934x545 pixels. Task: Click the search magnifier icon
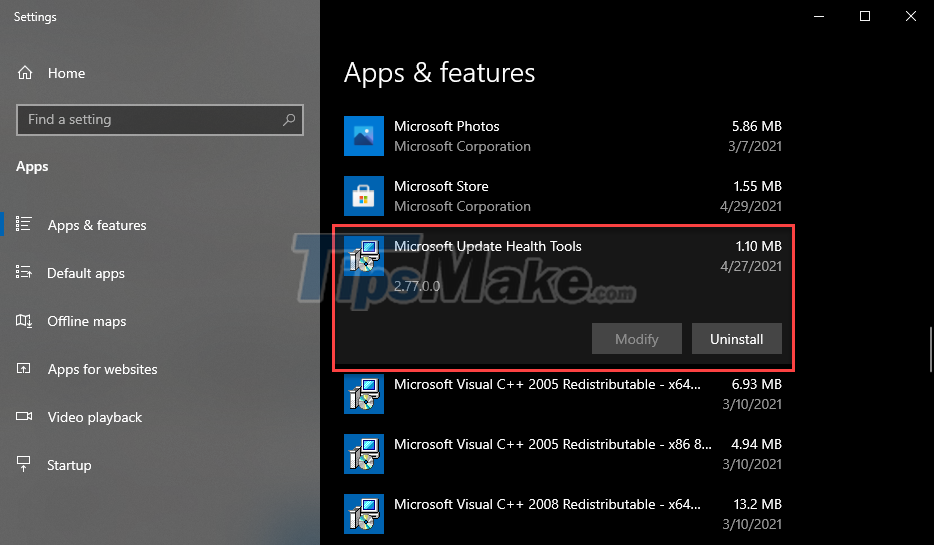pyautogui.click(x=289, y=120)
